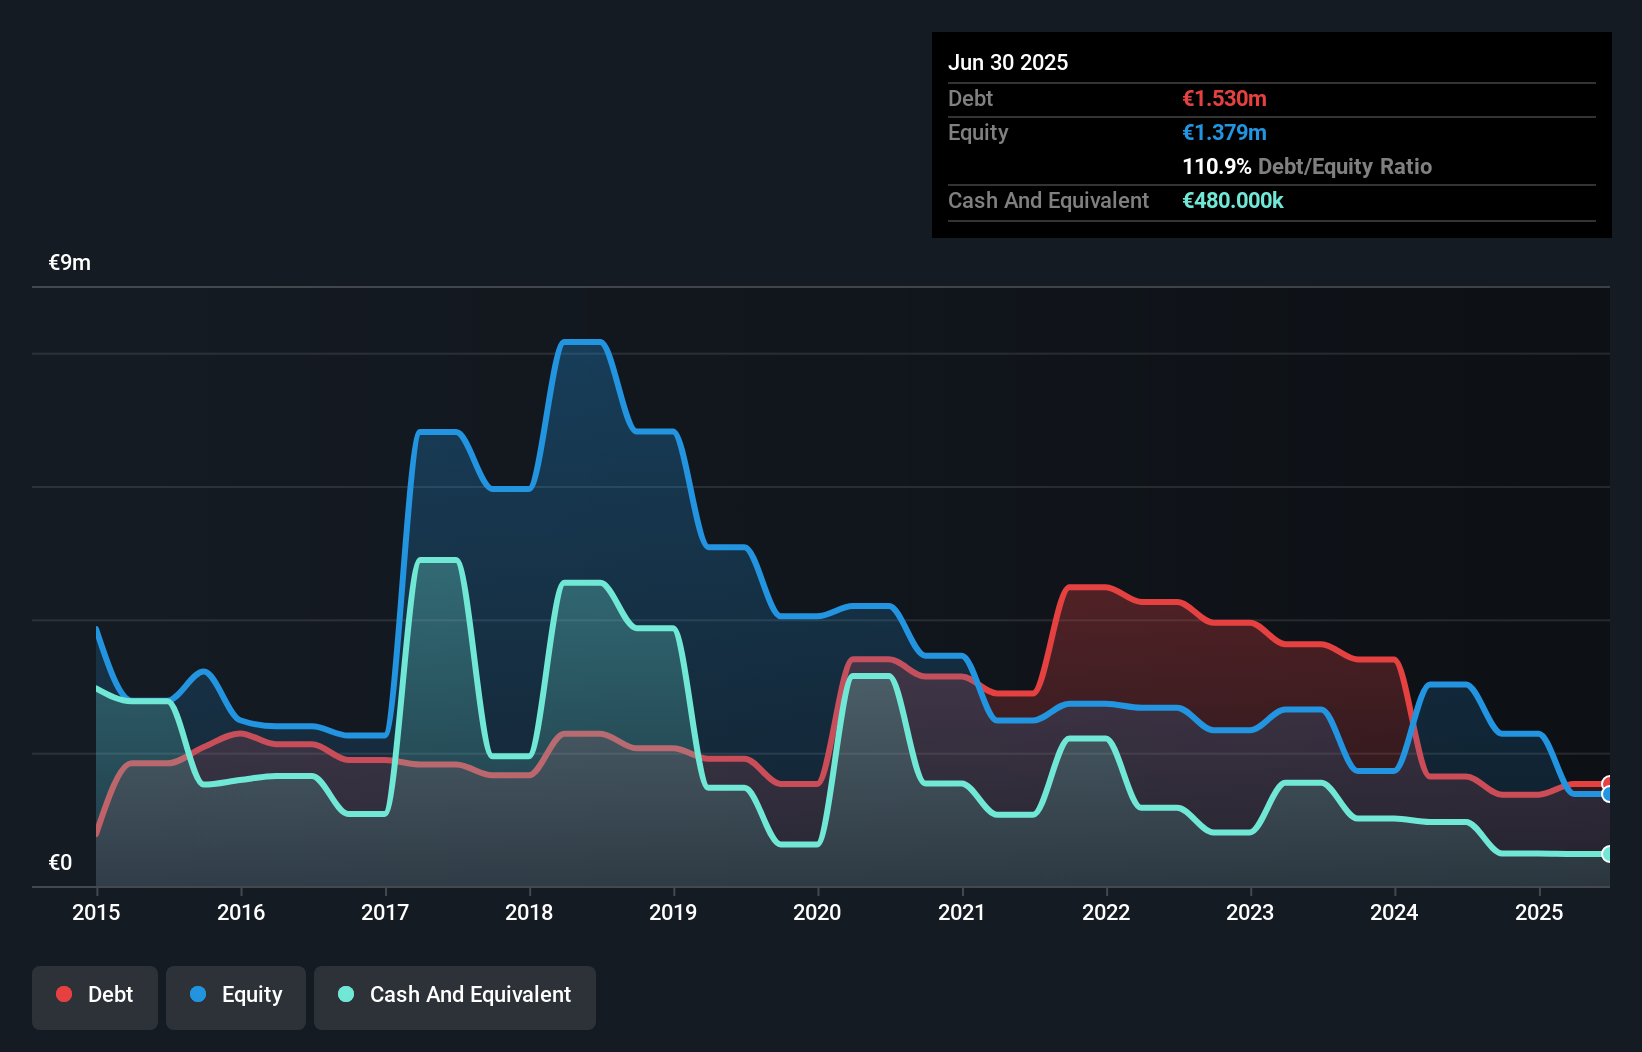
Task: Click the red Debt value €1.530m in tooltip
Action: click(x=1223, y=98)
